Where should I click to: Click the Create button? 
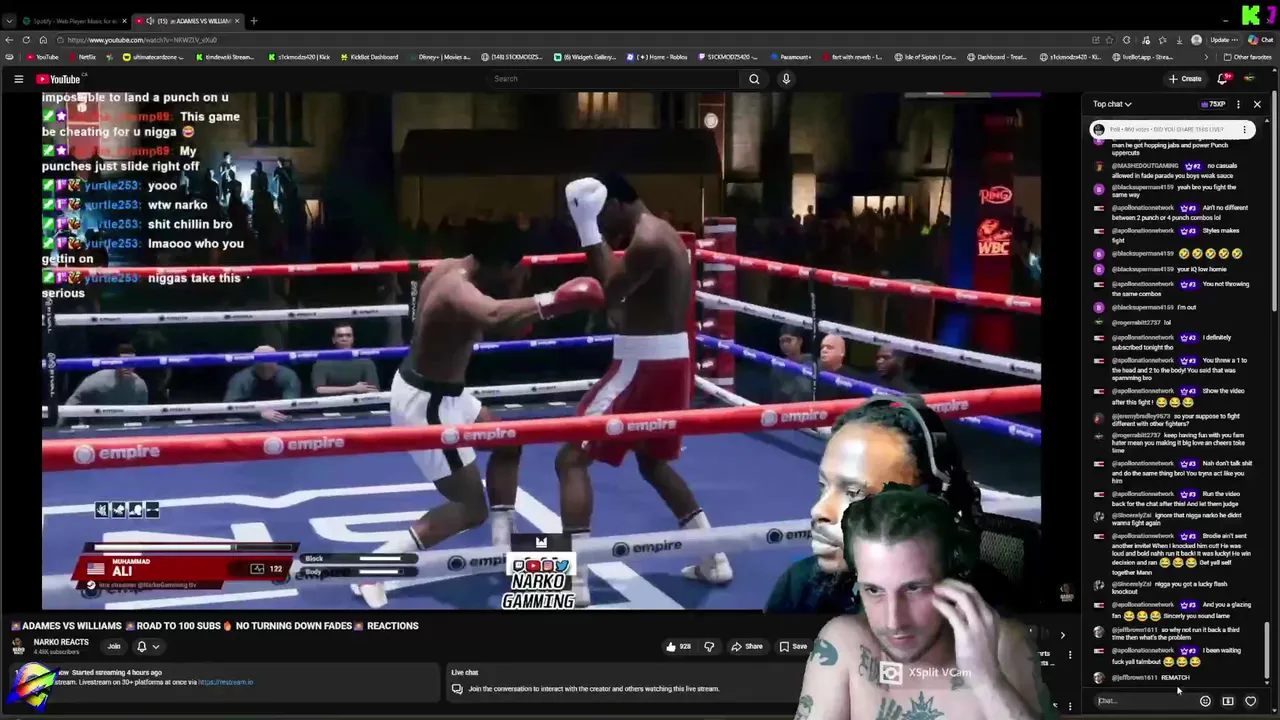coord(1185,79)
